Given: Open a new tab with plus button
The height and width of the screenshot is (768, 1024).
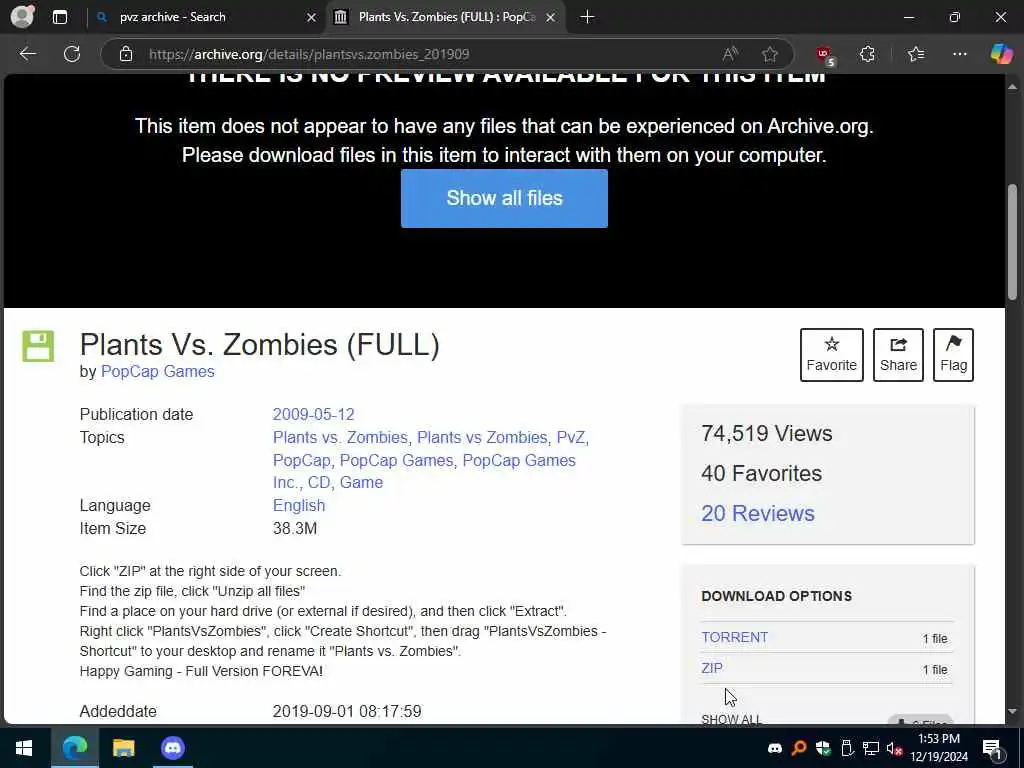Looking at the screenshot, I should pos(587,17).
